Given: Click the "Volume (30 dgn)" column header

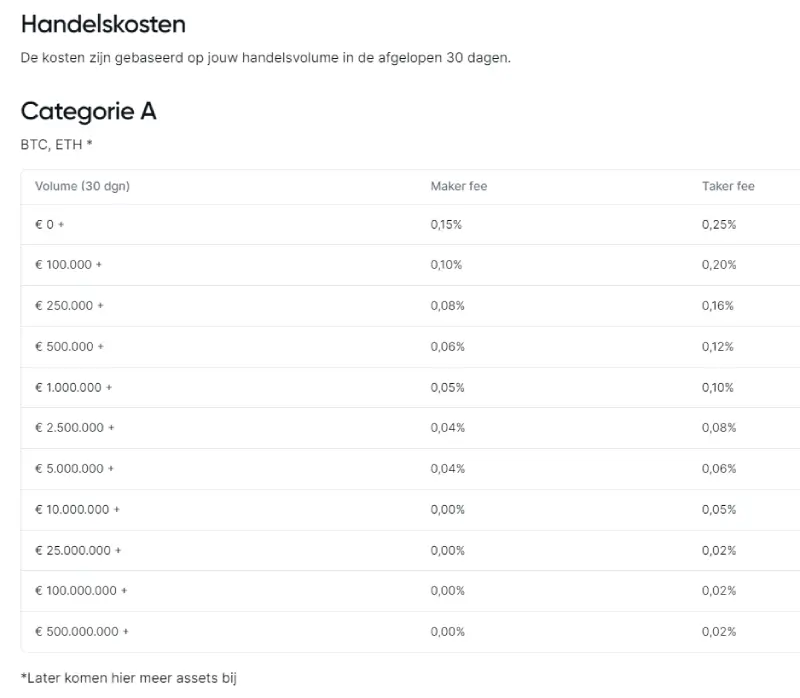Looking at the screenshot, I should 82,187.
